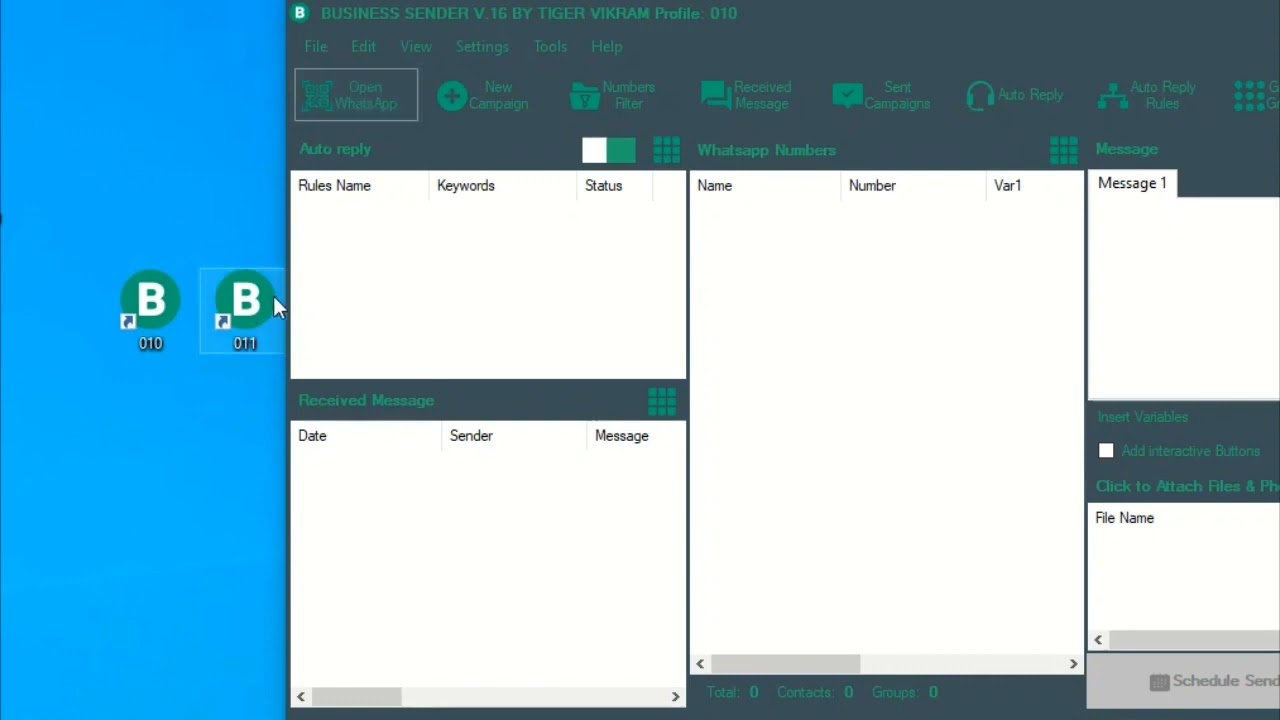Viewport: 1280px width, 720px height.
Task: Start a New Campaign
Action: coord(483,95)
